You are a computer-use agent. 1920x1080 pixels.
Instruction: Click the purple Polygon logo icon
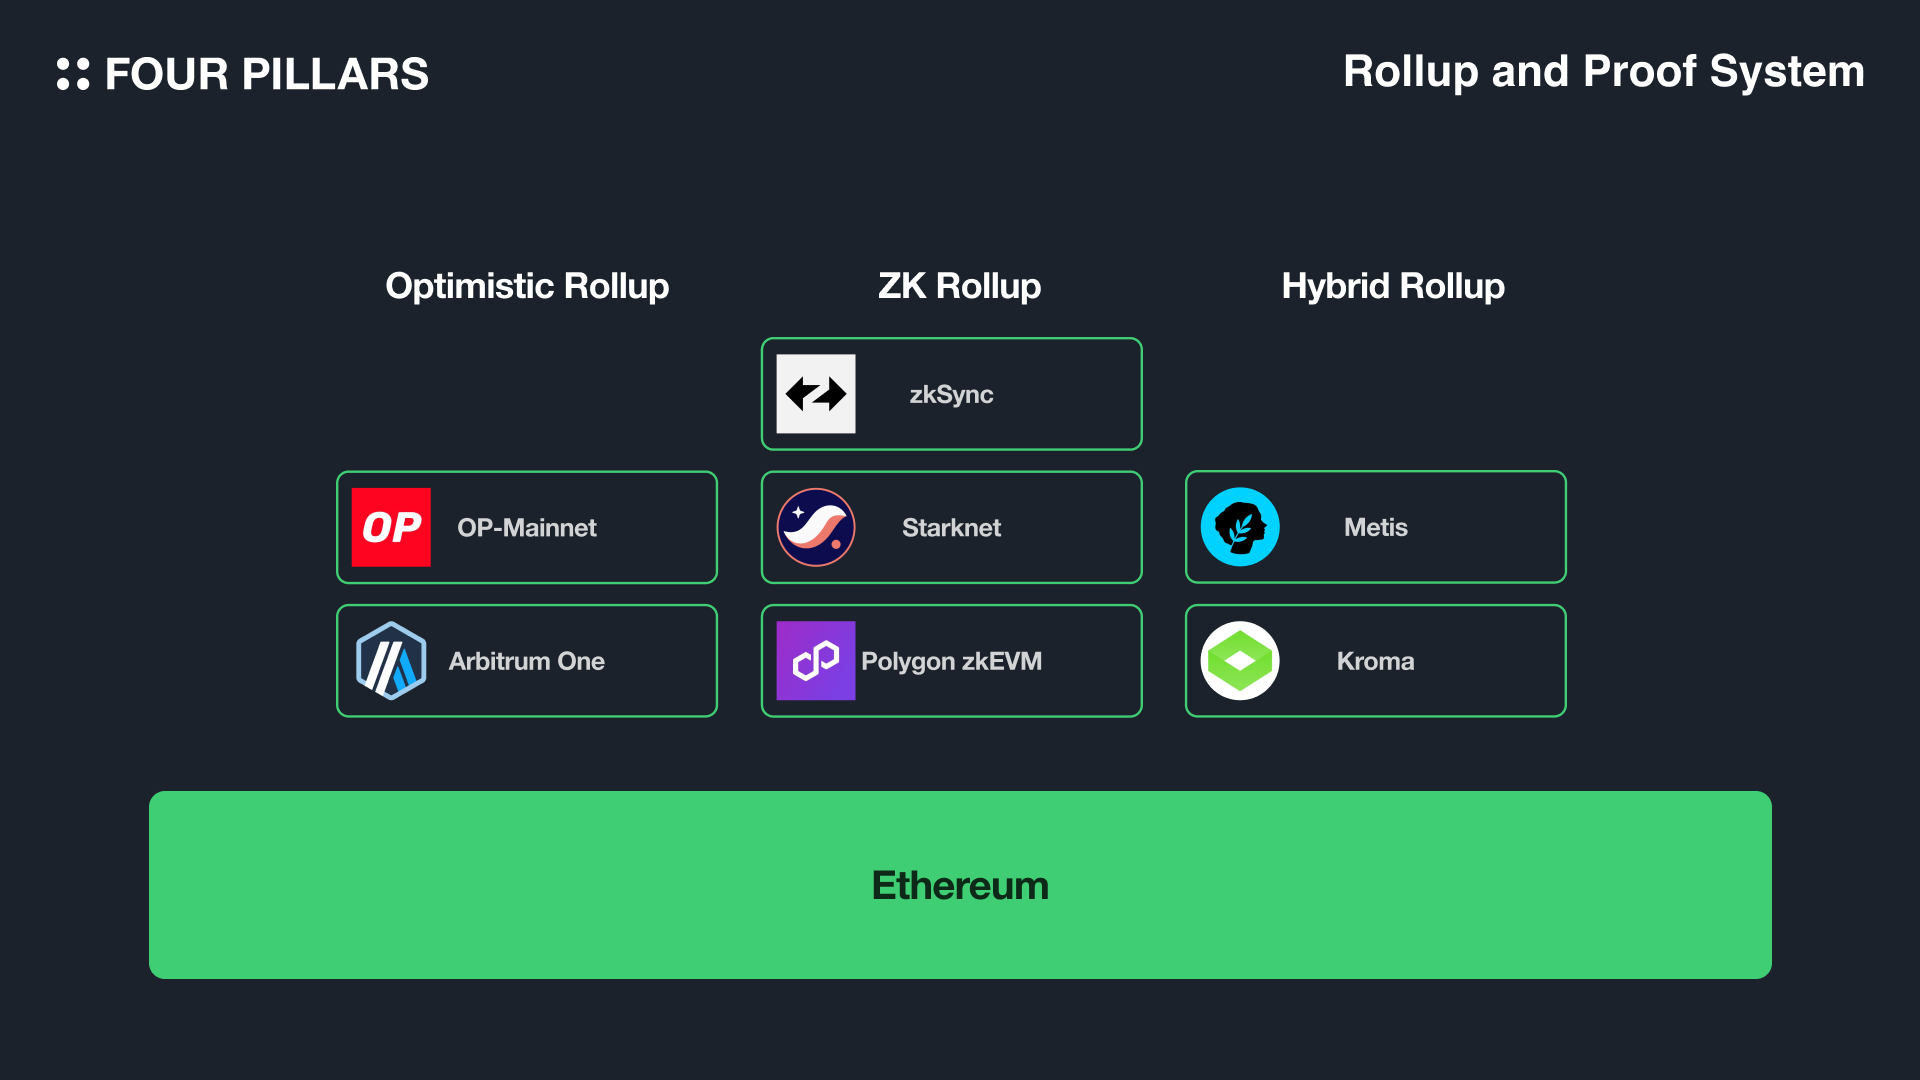(816, 661)
